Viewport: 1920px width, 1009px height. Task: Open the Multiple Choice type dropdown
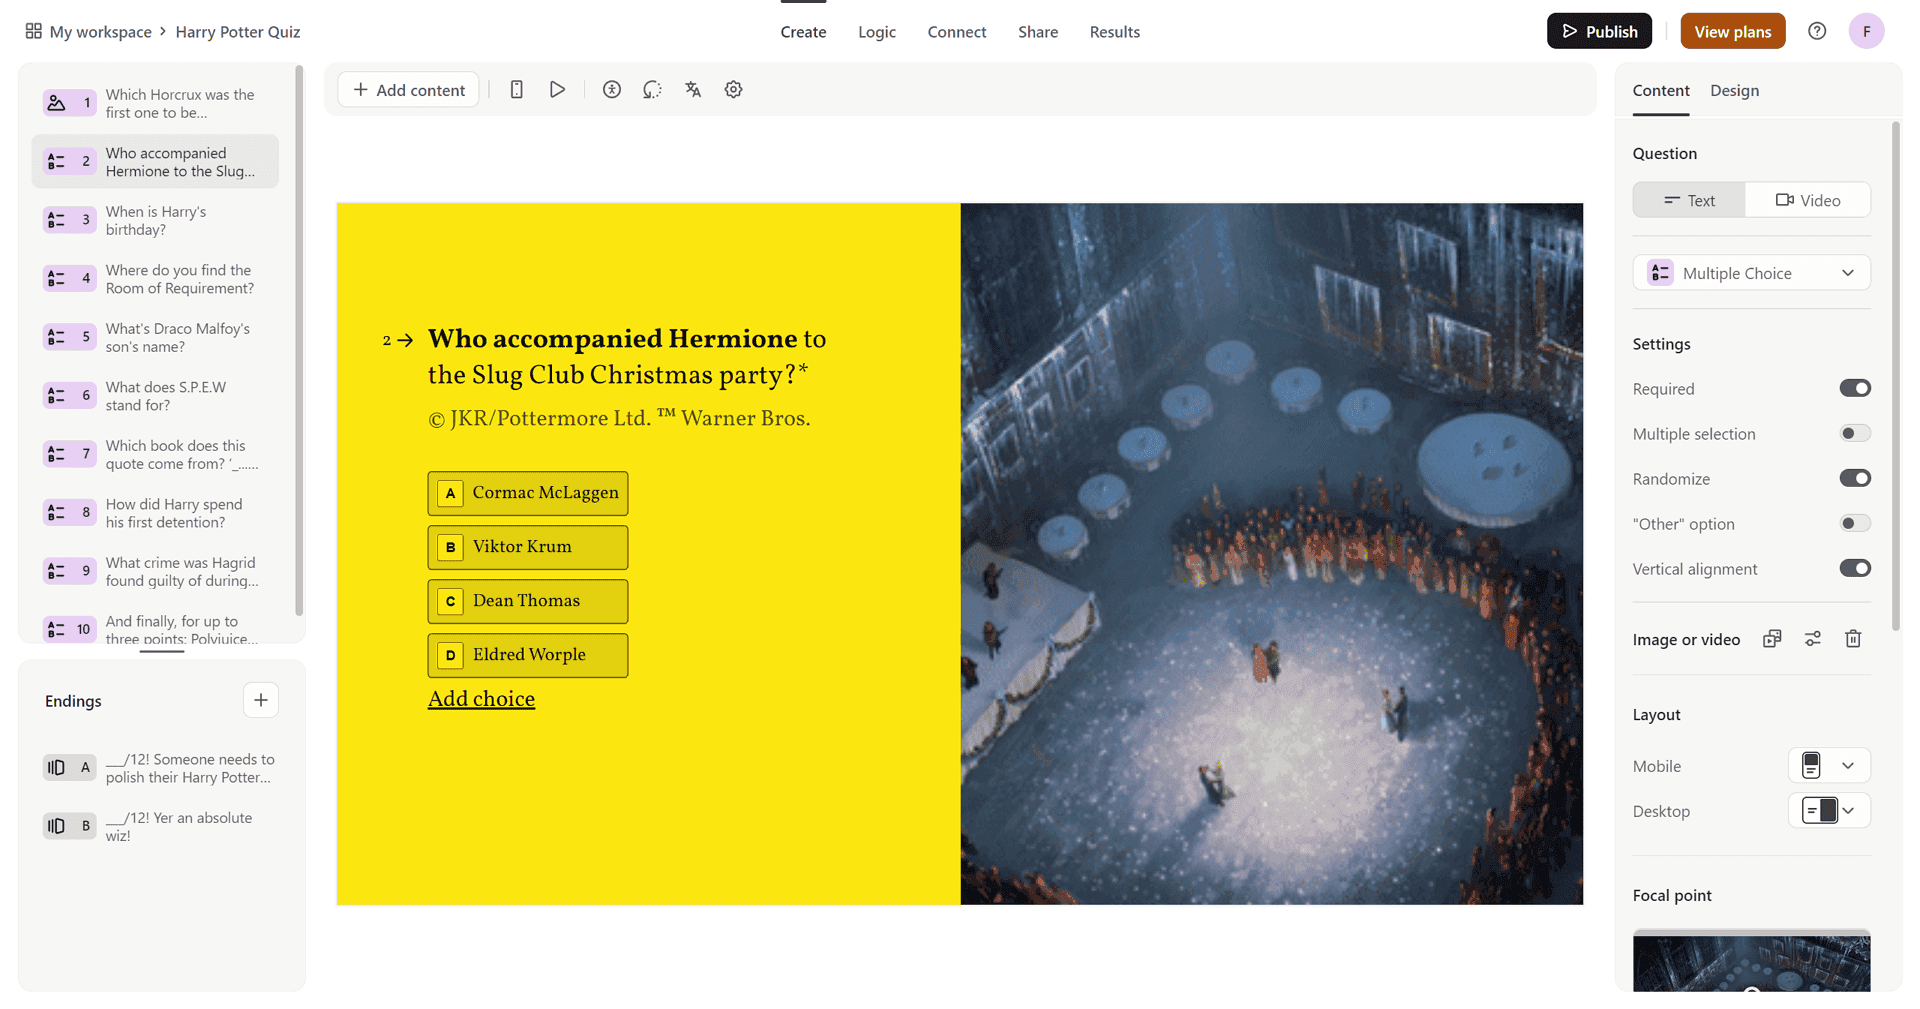[1751, 273]
